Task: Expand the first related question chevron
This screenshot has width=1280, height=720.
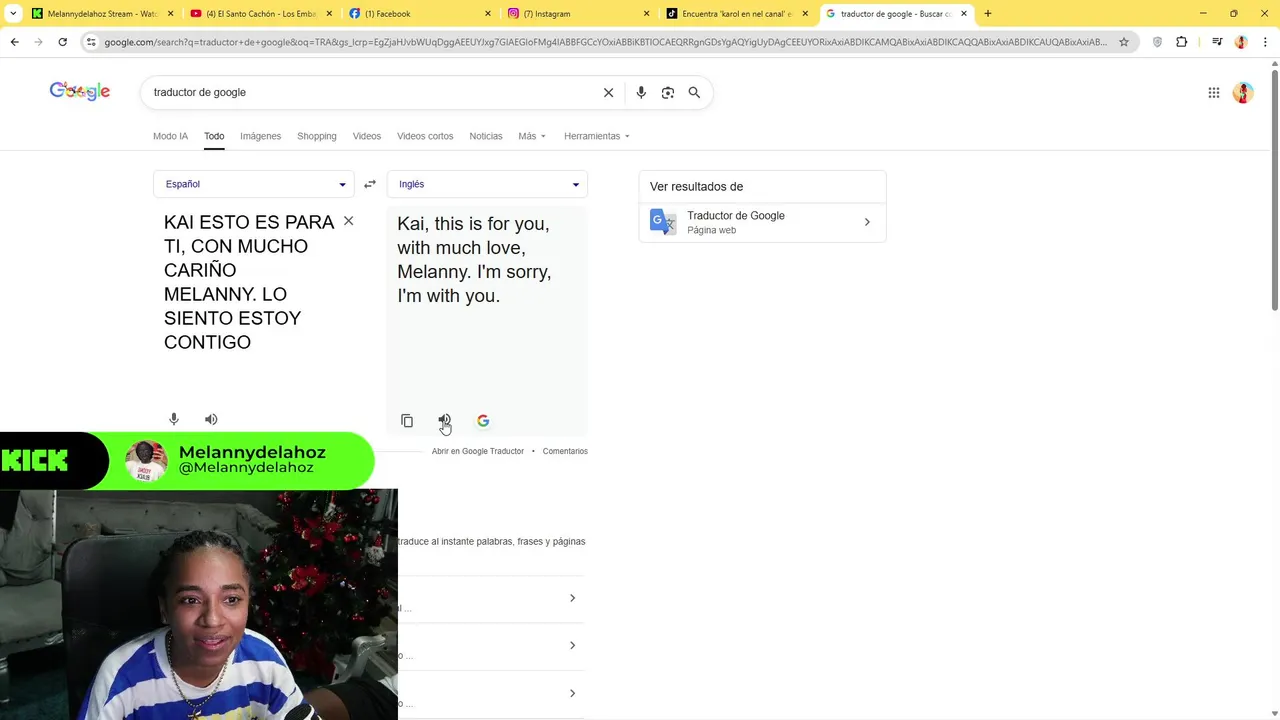Action: (x=572, y=598)
